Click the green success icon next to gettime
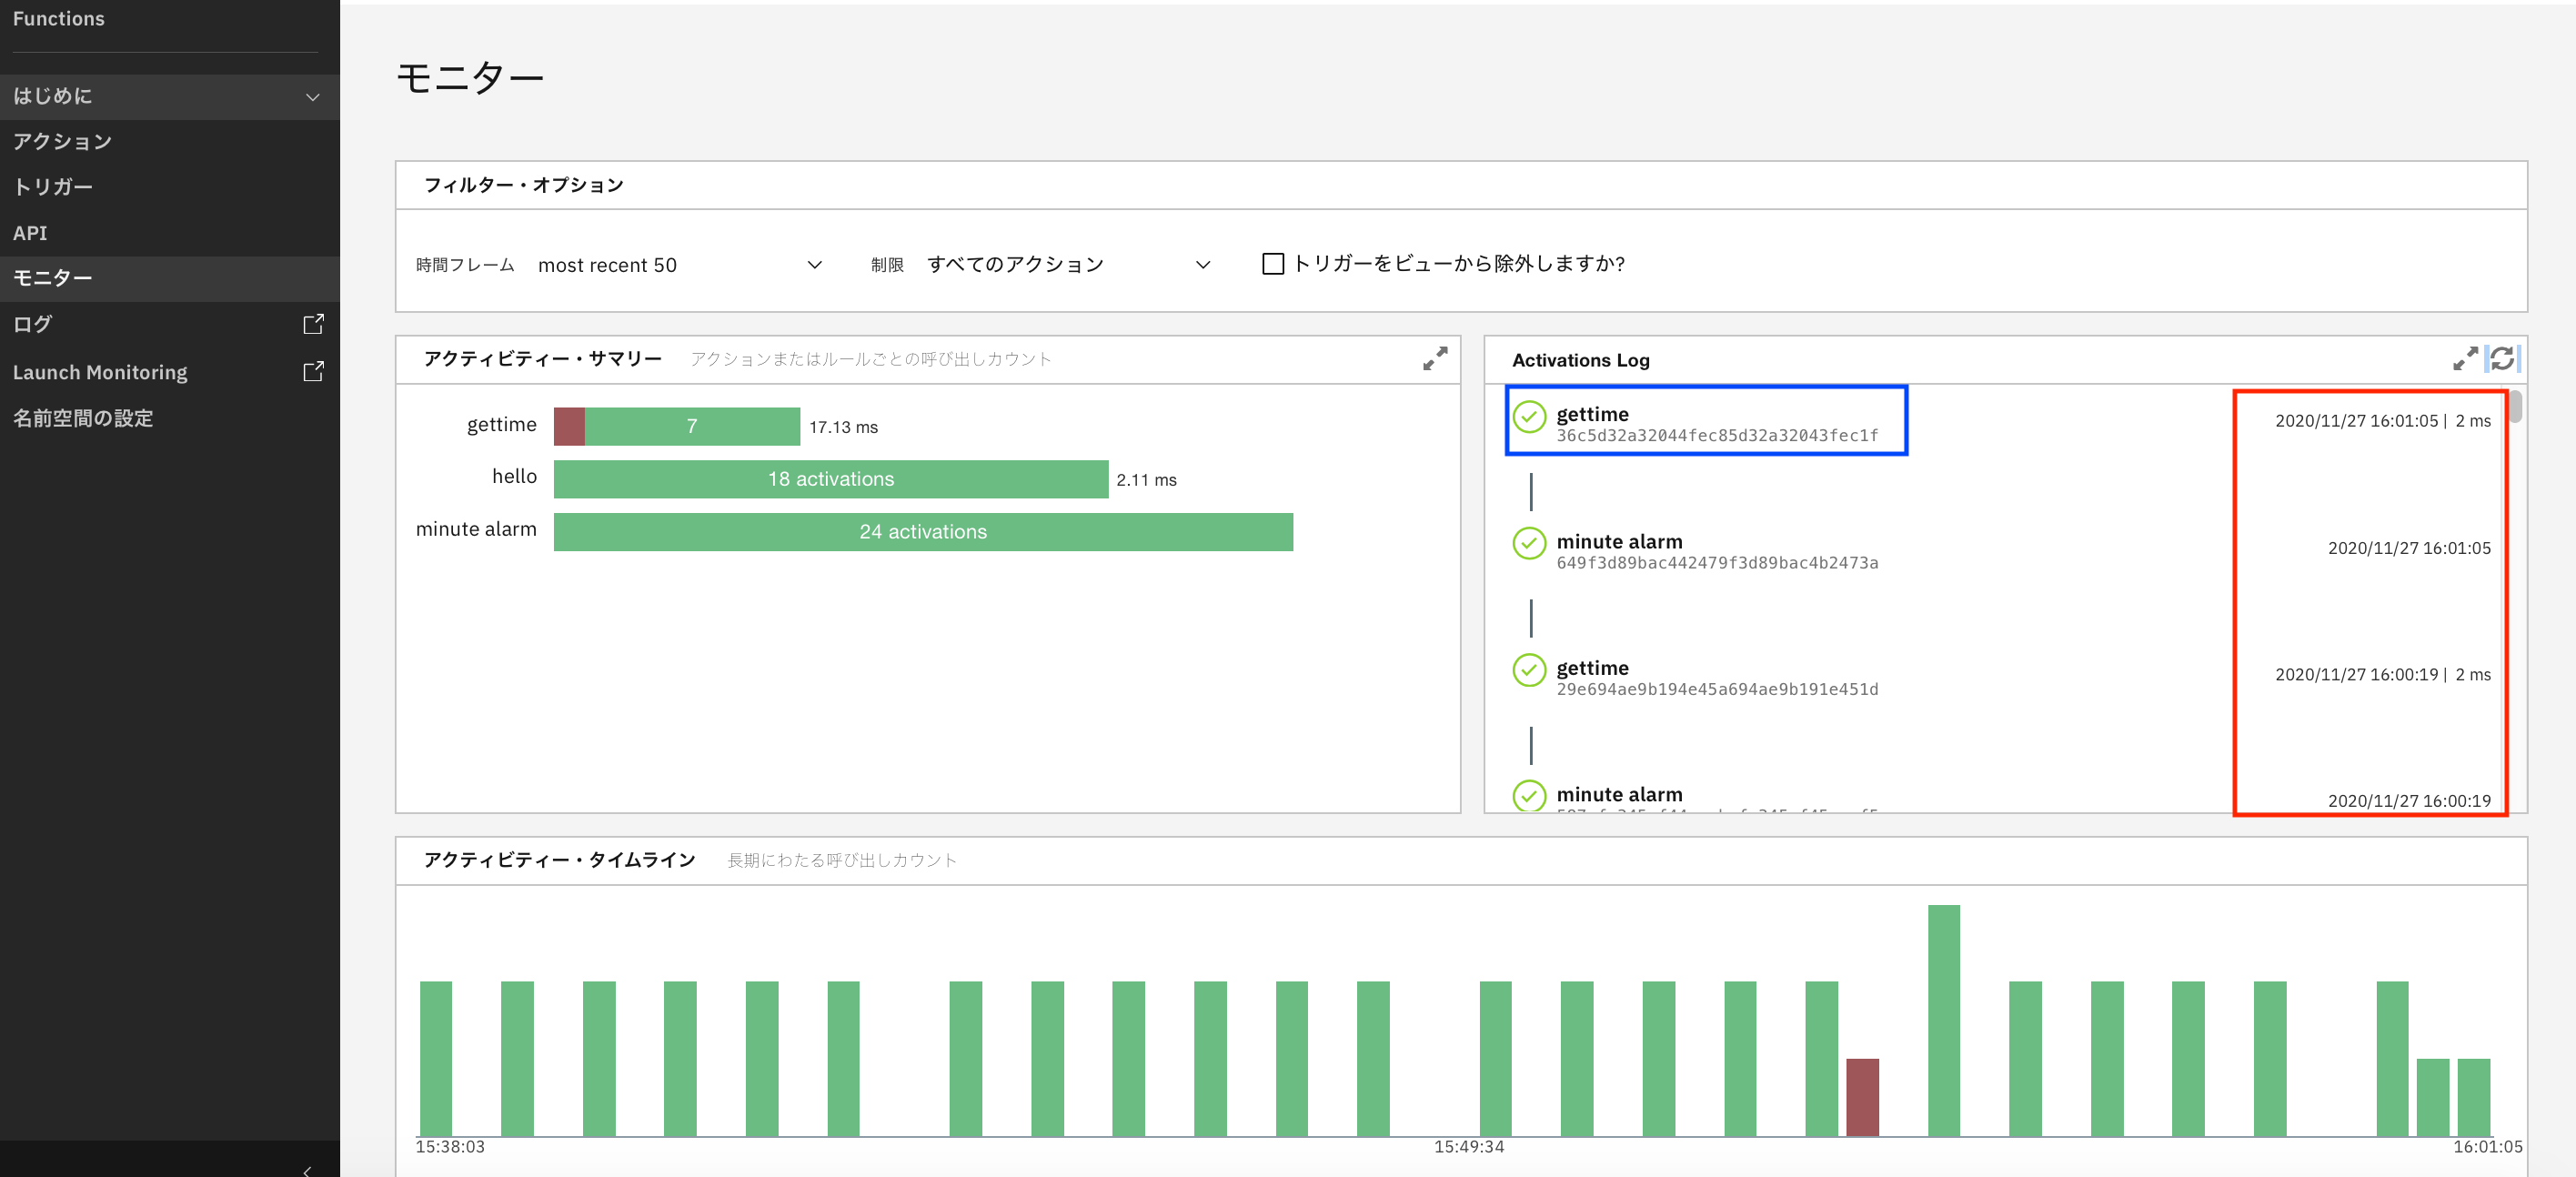2576x1177 pixels. coord(1529,418)
